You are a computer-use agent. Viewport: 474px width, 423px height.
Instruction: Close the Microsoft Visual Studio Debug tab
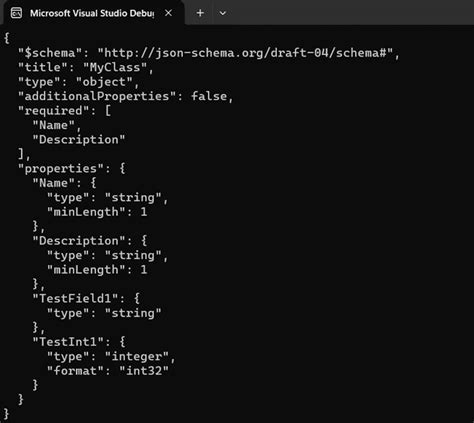coord(169,13)
